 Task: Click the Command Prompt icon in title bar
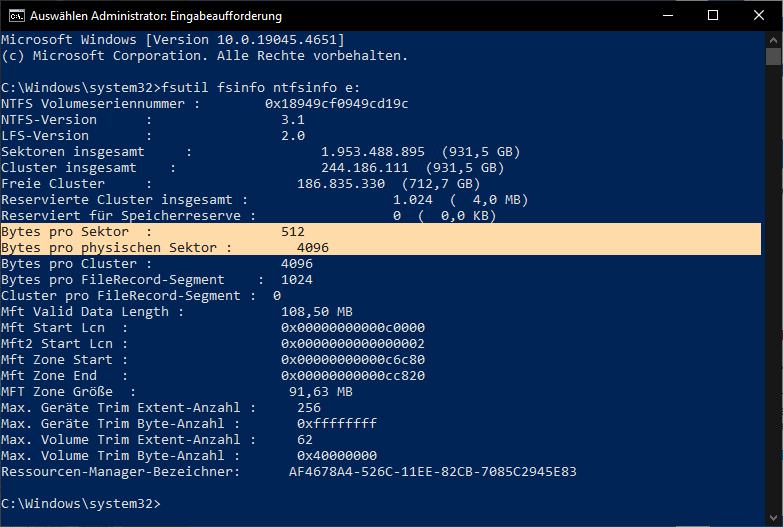tap(15, 16)
